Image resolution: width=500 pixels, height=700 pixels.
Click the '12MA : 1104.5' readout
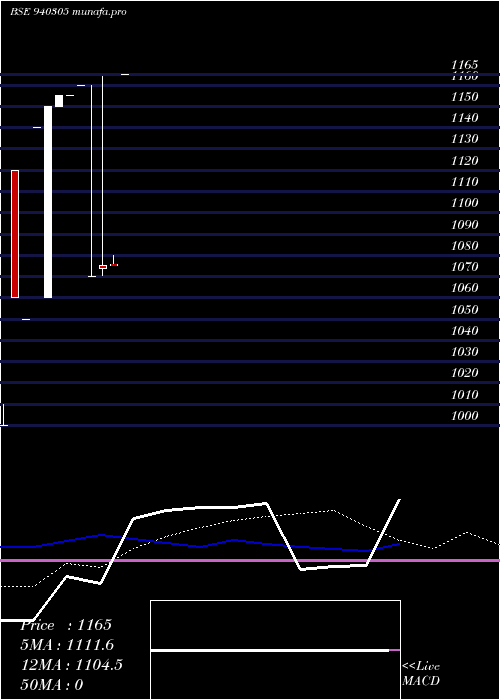click(x=71, y=665)
